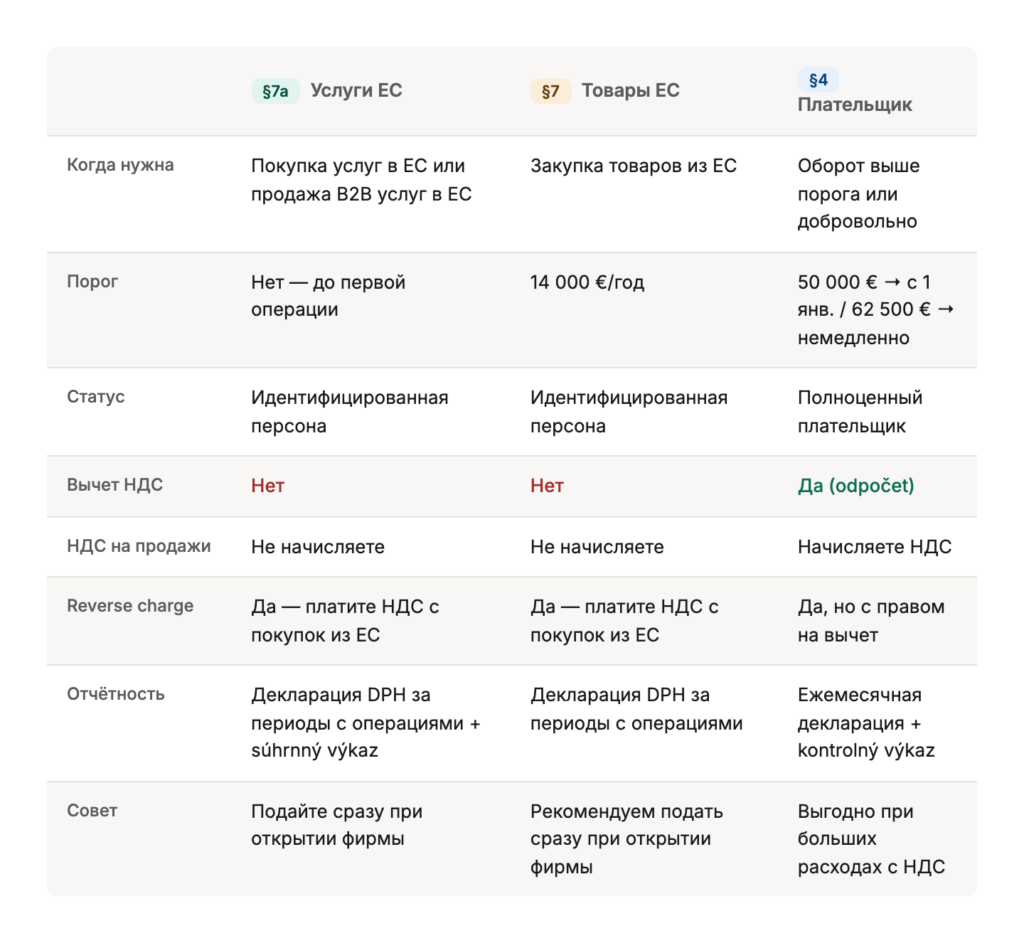Select the 'Услуги ЕС' column header

click(x=356, y=91)
